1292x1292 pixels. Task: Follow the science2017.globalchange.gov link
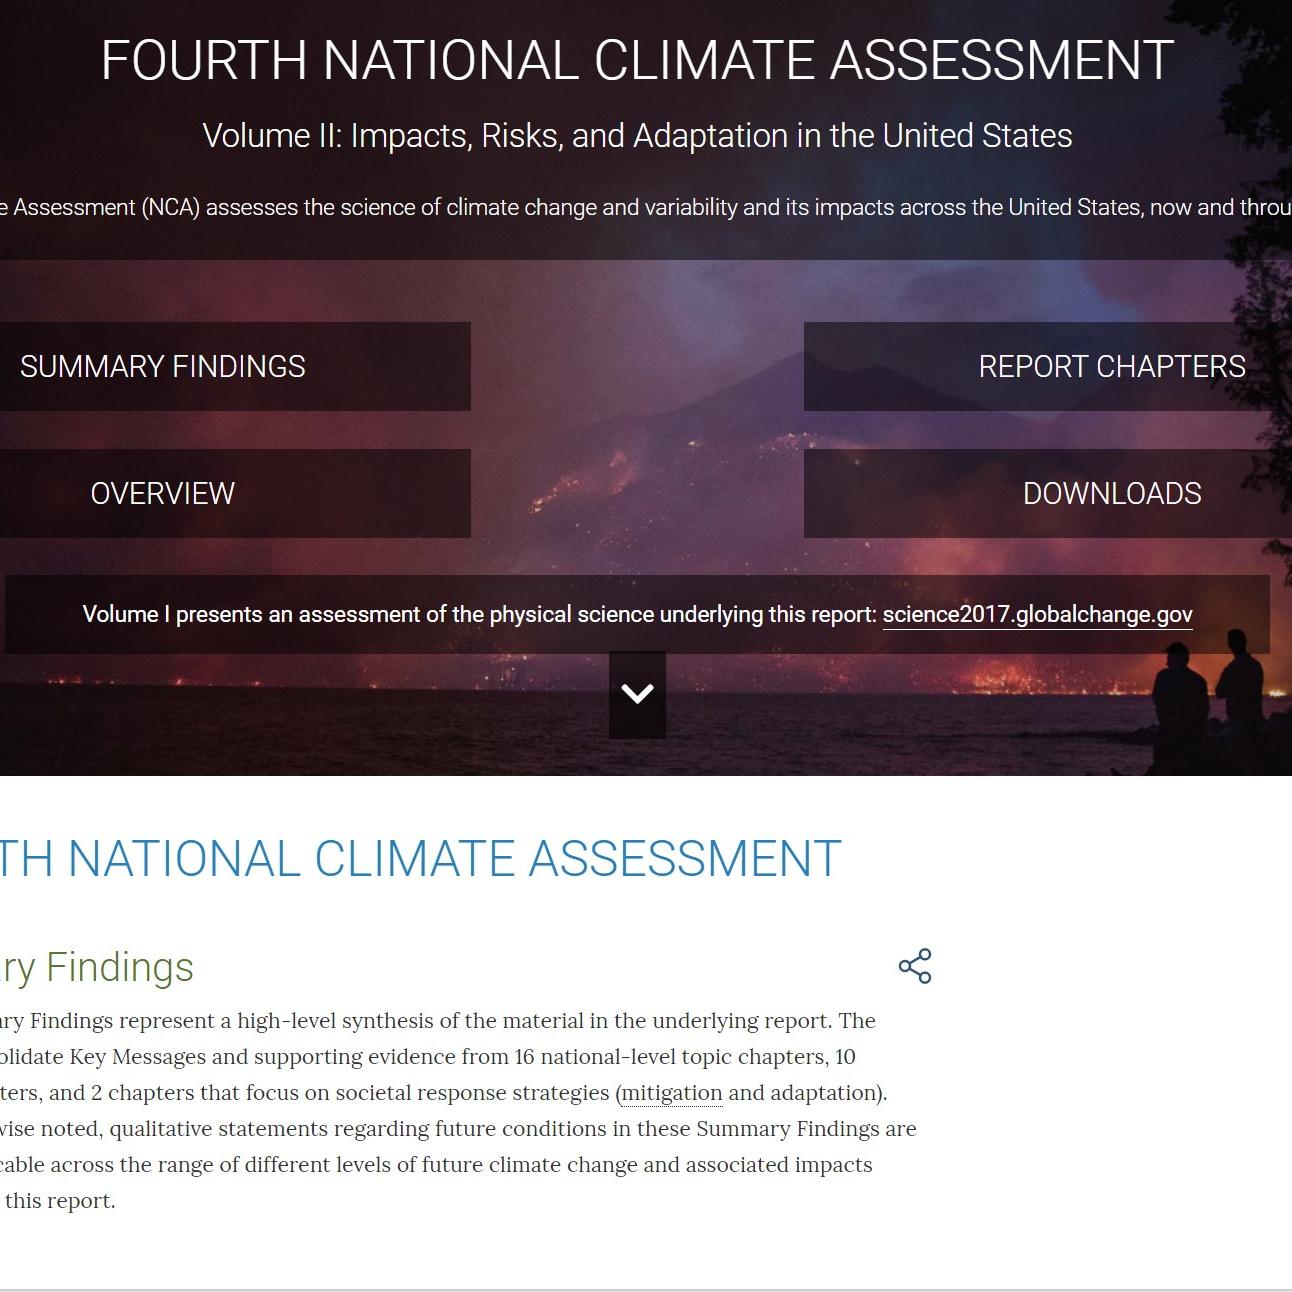coord(1038,614)
